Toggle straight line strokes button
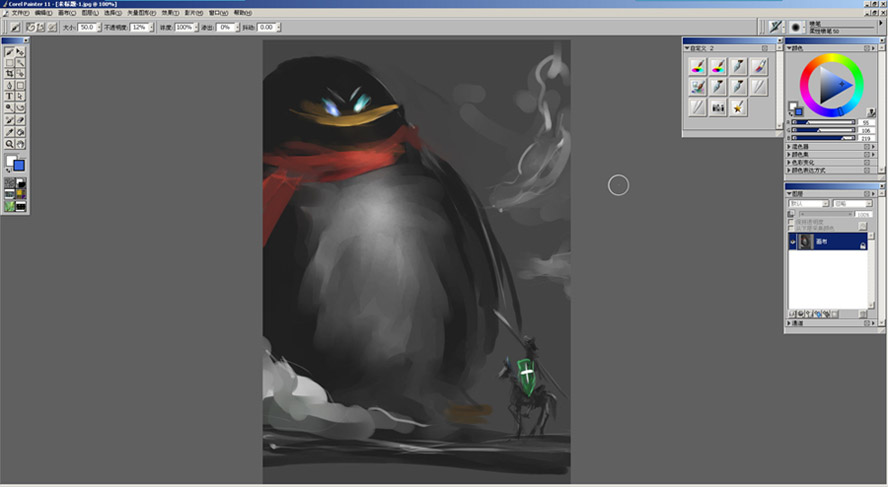 (41, 27)
